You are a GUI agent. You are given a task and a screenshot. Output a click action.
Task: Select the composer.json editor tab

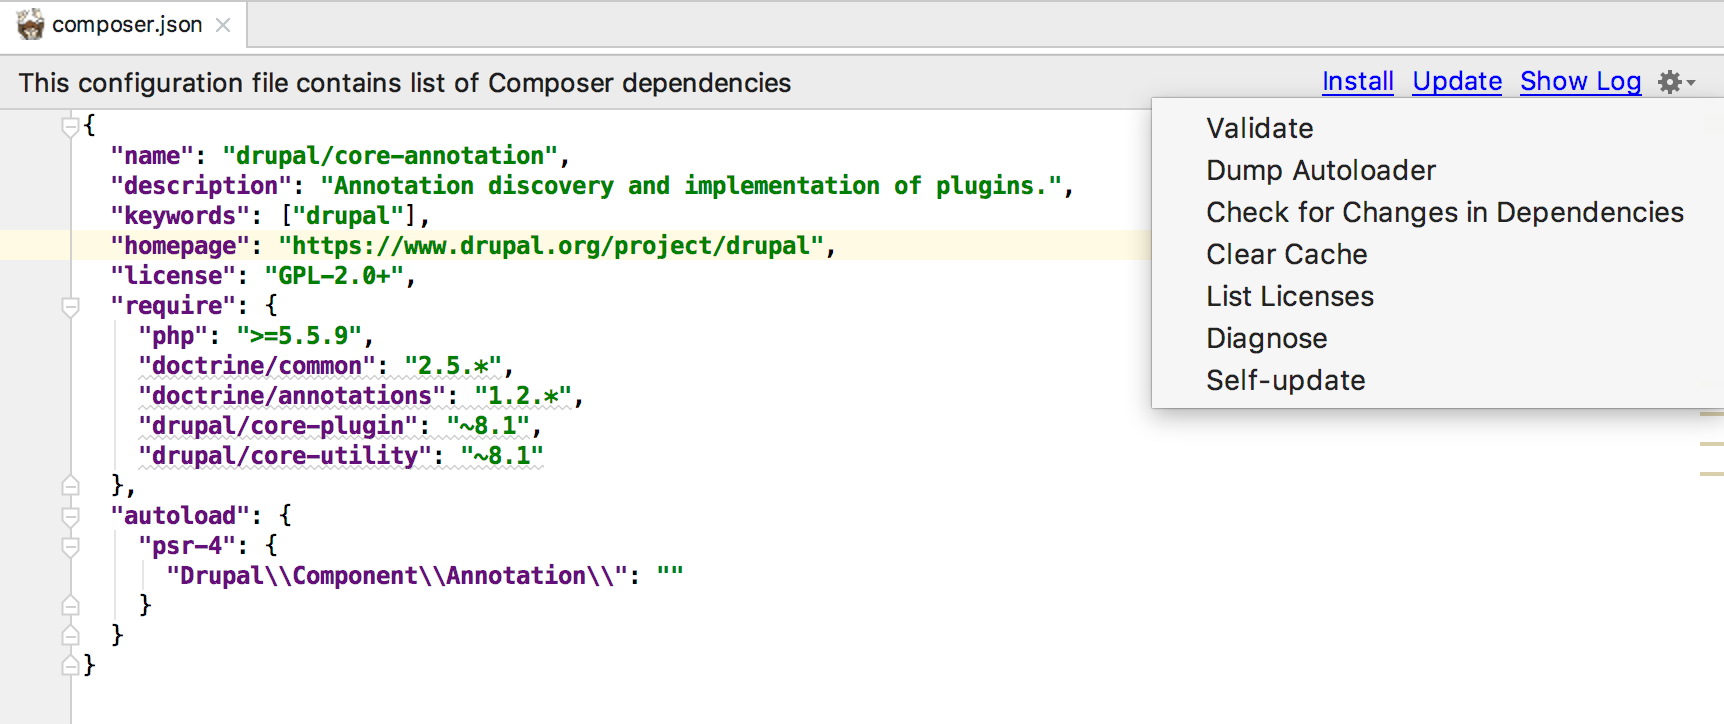pos(123,24)
